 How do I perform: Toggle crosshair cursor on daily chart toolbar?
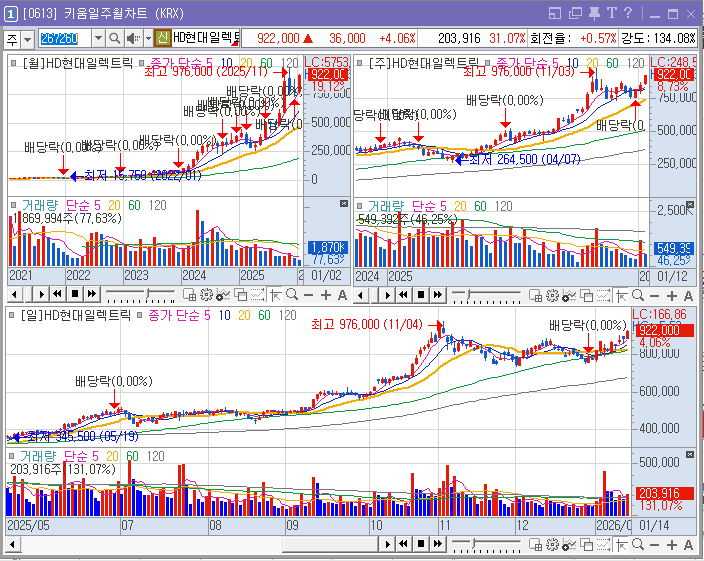[621, 544]
